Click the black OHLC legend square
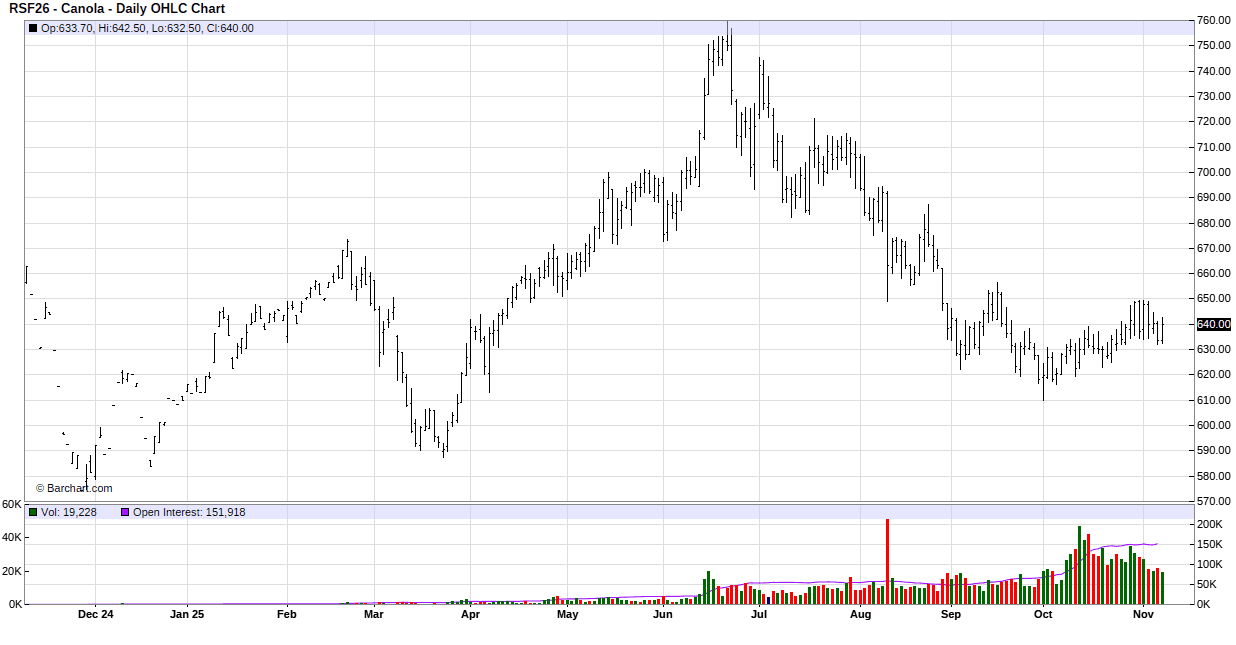The image size is (1236, 645). (33, 28)
